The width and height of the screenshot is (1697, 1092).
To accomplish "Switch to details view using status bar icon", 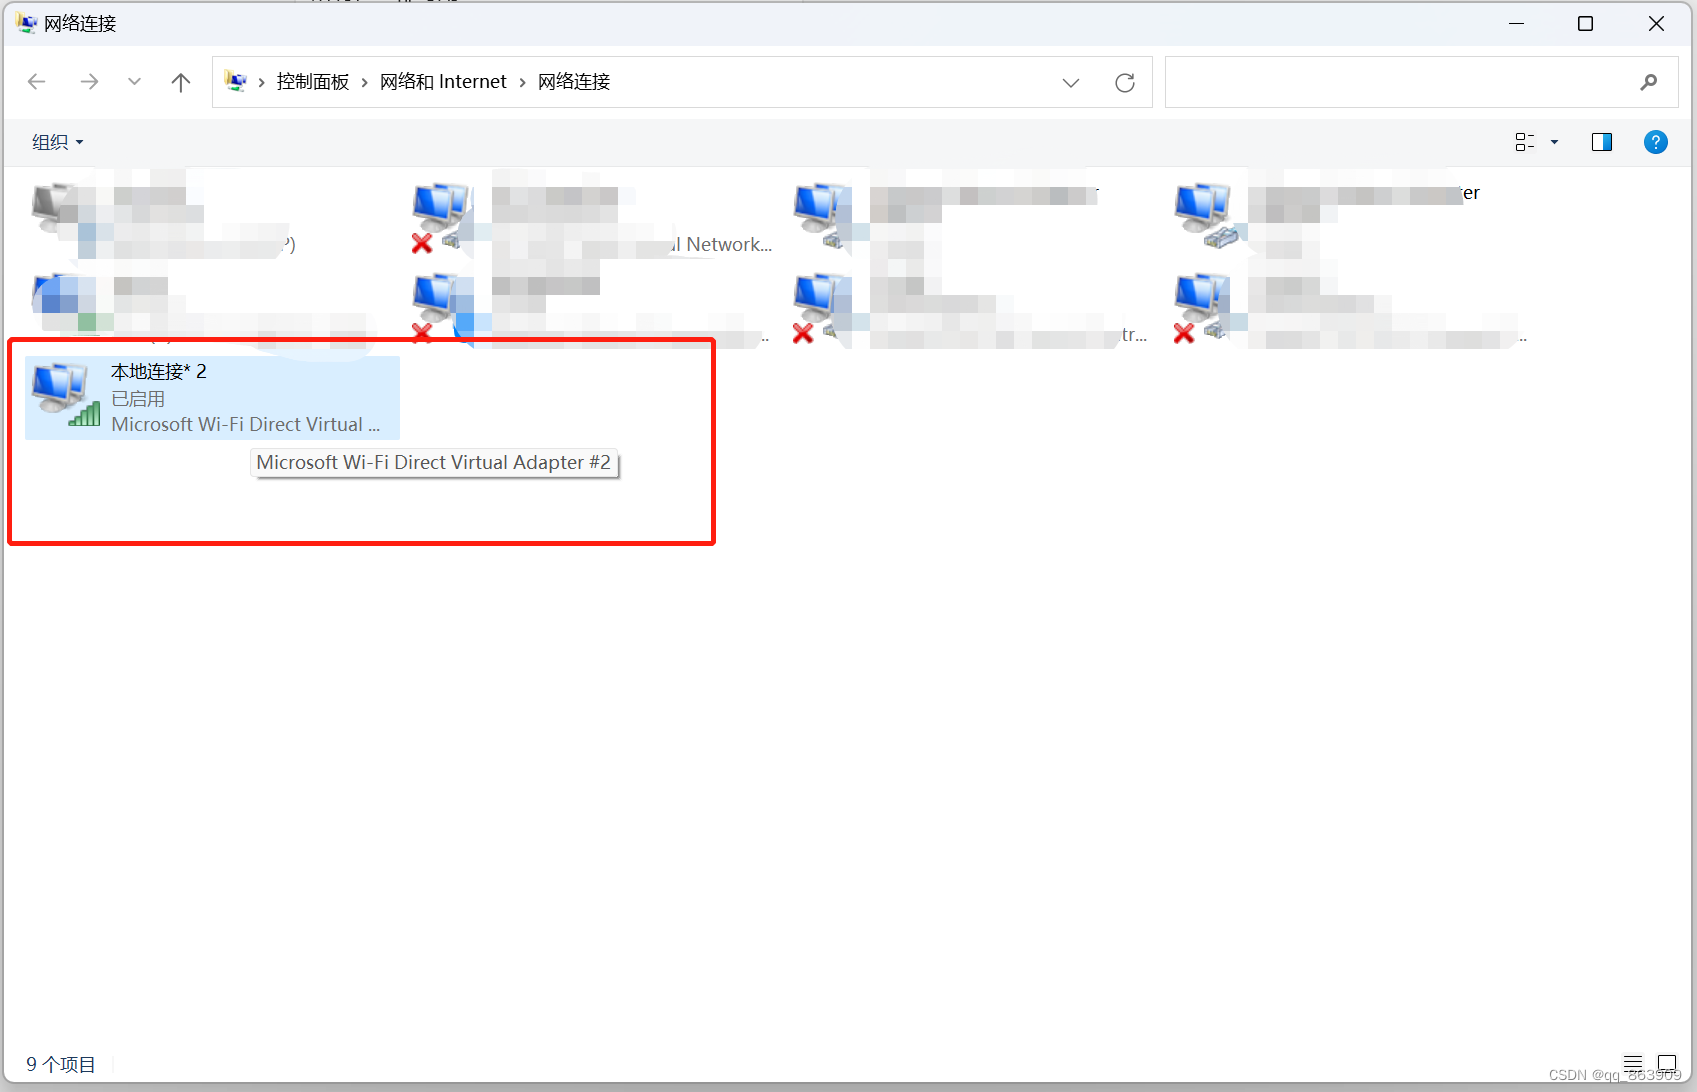I will (x=1634, y=1063).
